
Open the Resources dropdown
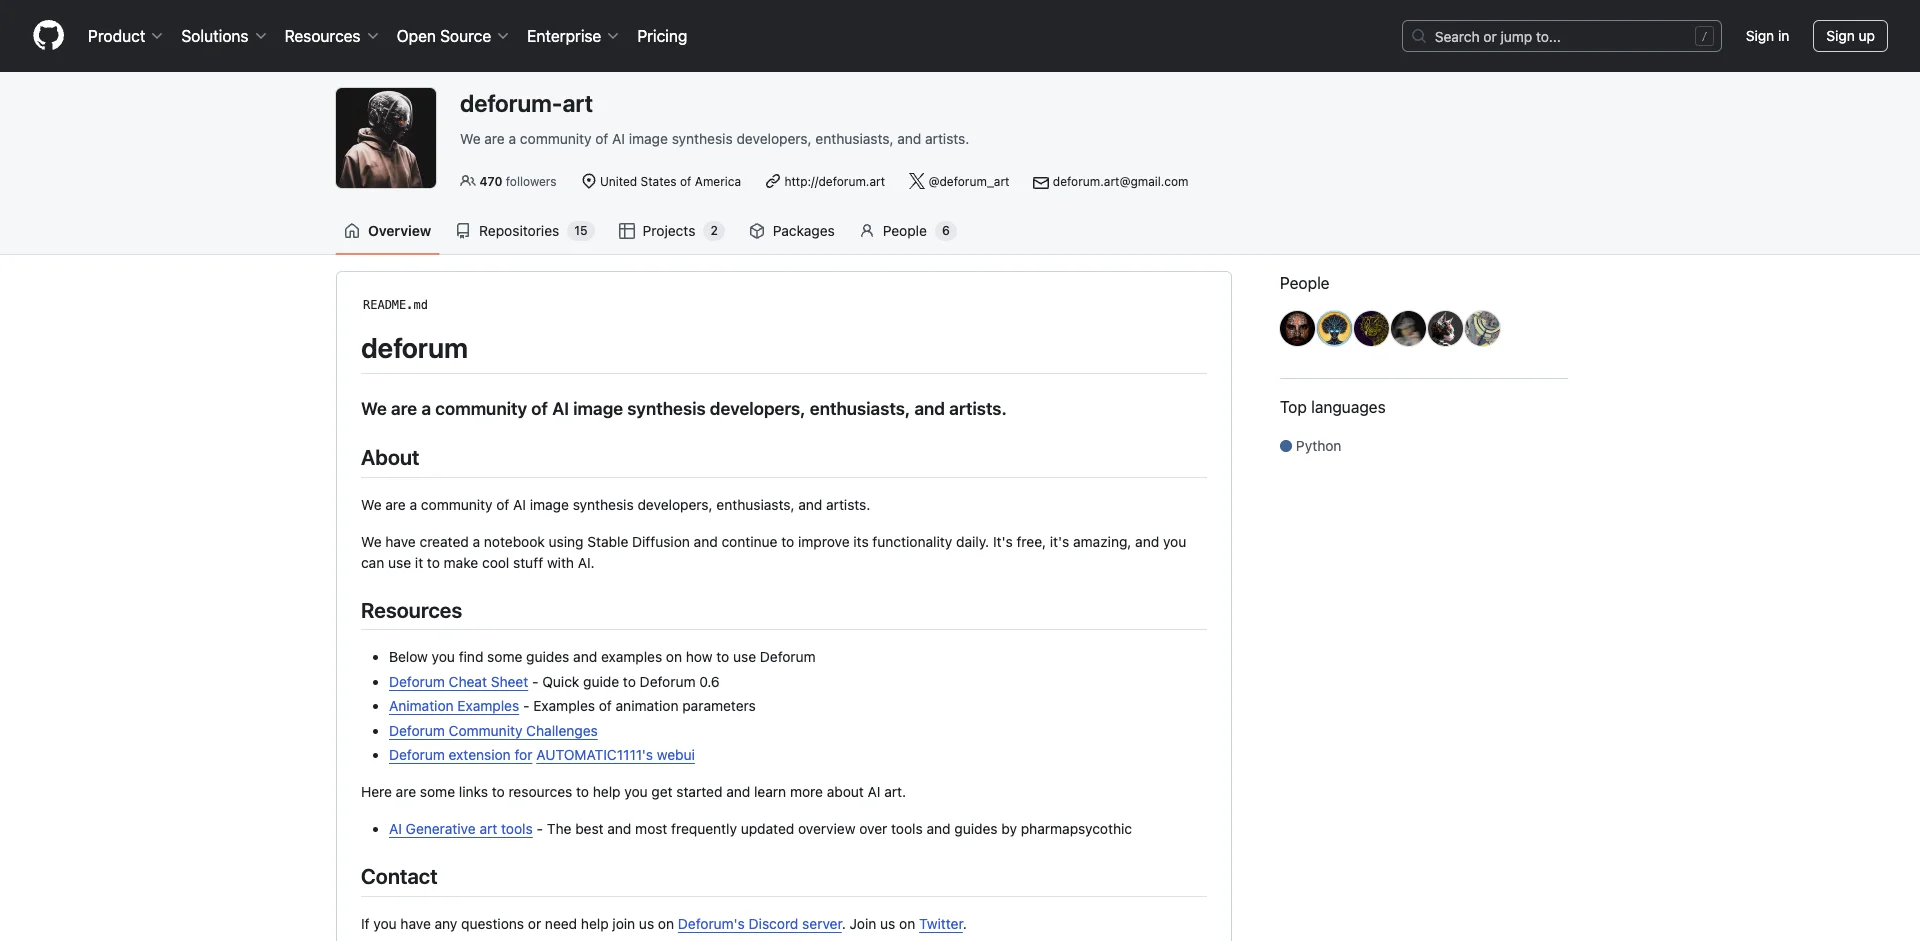[331, 36]
